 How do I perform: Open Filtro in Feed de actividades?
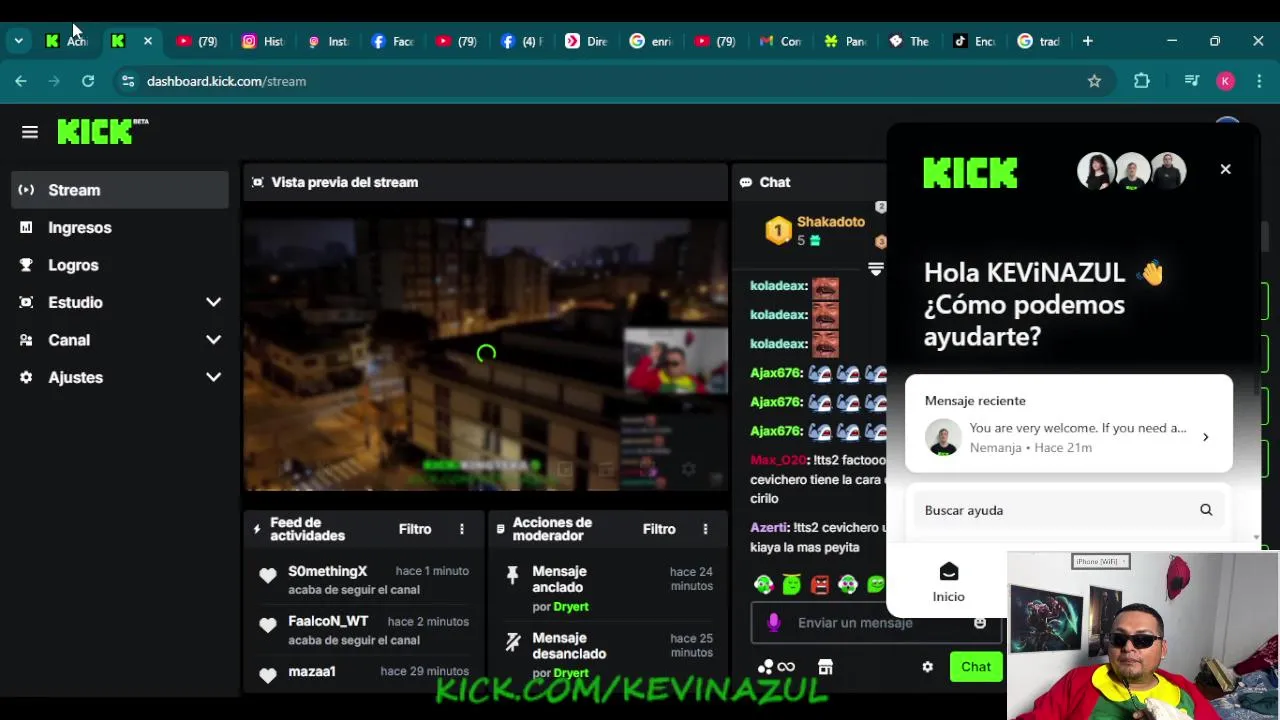pyautogui.click(x=415, y=529)
